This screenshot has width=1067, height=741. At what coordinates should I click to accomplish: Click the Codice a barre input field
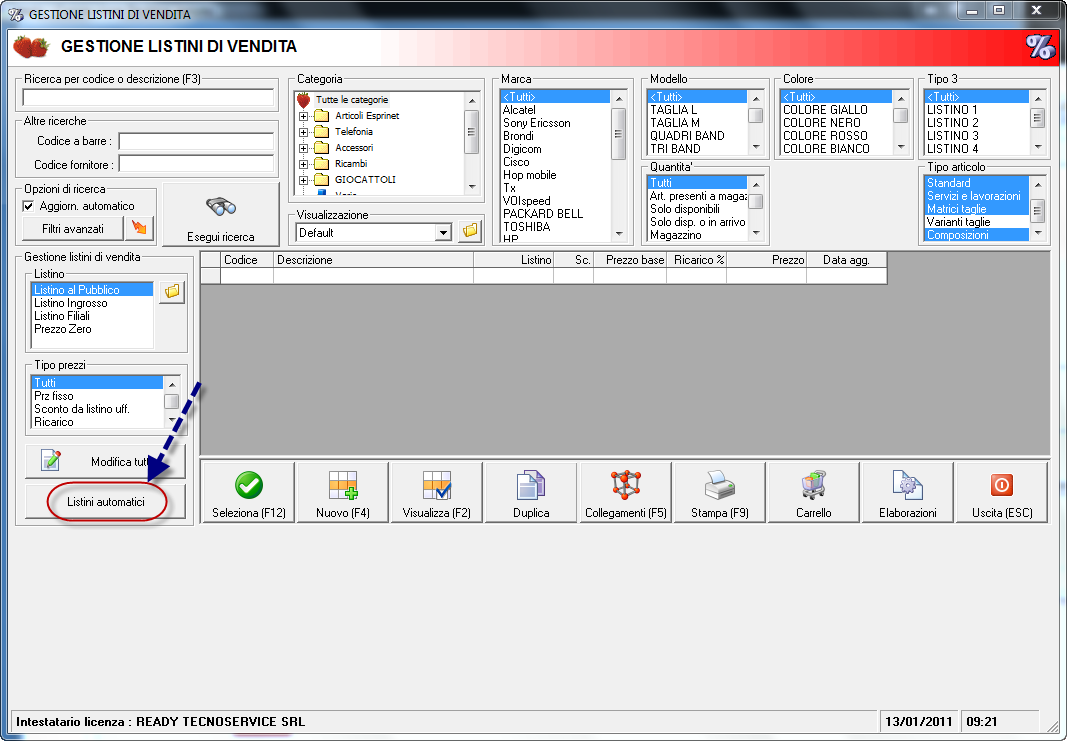[x=197, y=142]
